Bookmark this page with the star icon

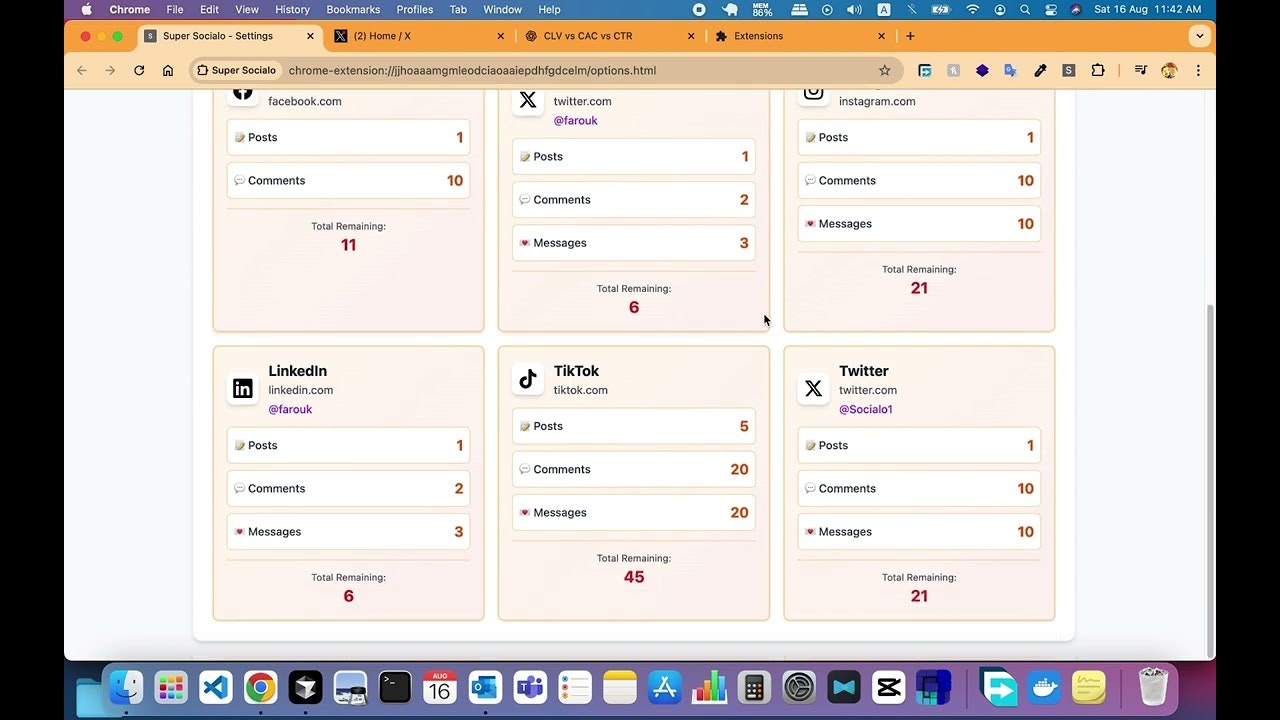[884, 71]
